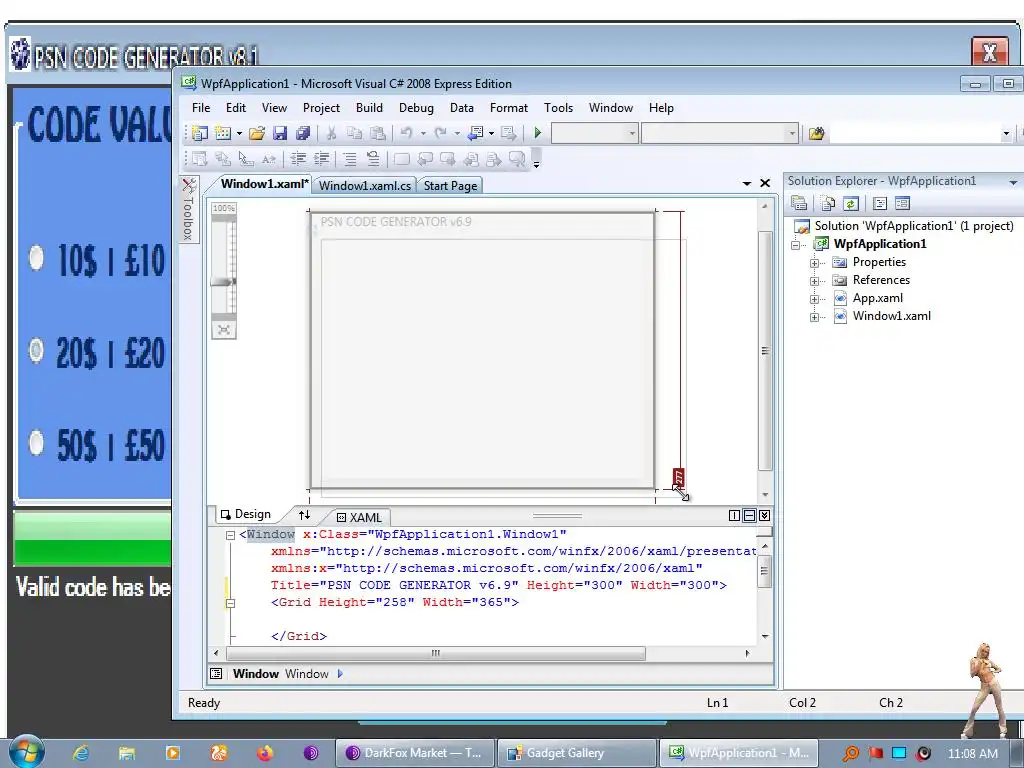Click the Save All icon
This screenshot has width=1024, height=768.
(x=302, y=133)
